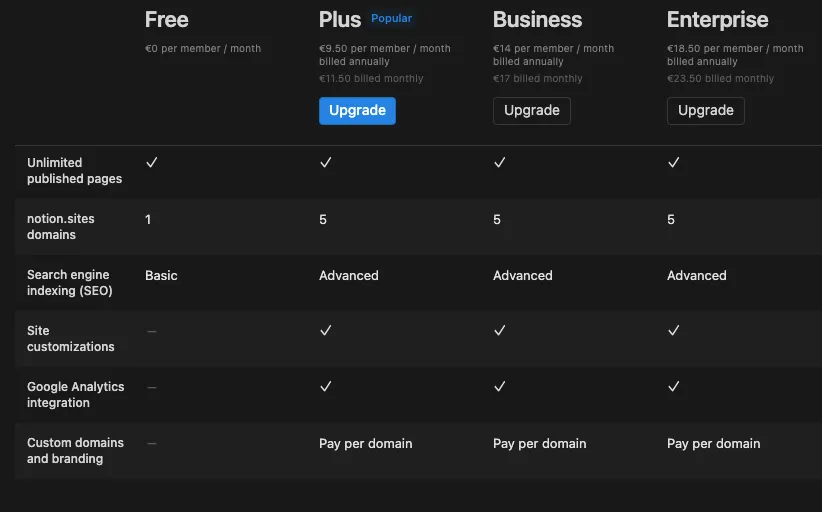
Task: Click the Free dash for Google Analytics integration
Action: [x=152, y=387]
